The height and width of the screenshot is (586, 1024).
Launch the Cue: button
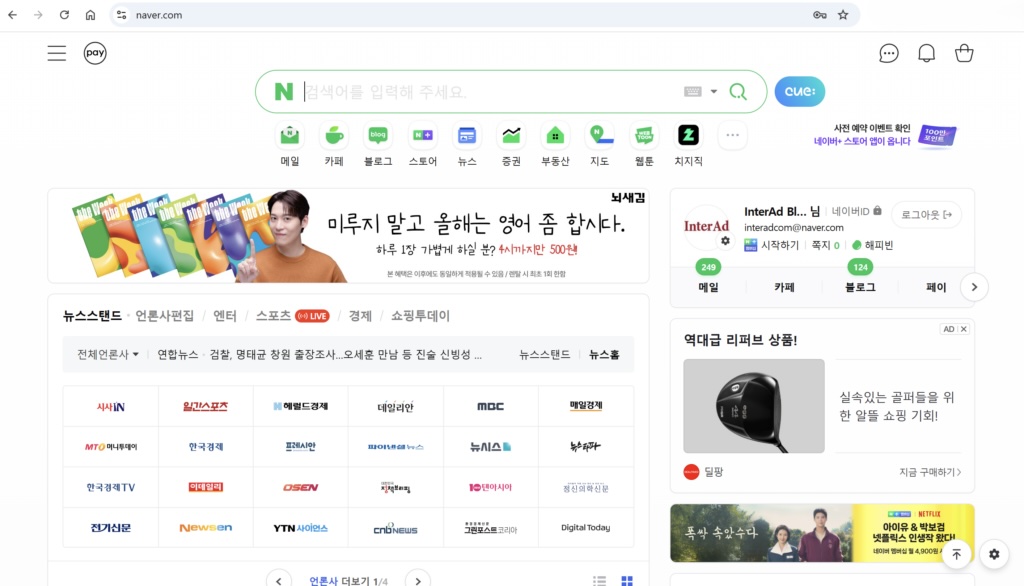[x=799, y=91]
